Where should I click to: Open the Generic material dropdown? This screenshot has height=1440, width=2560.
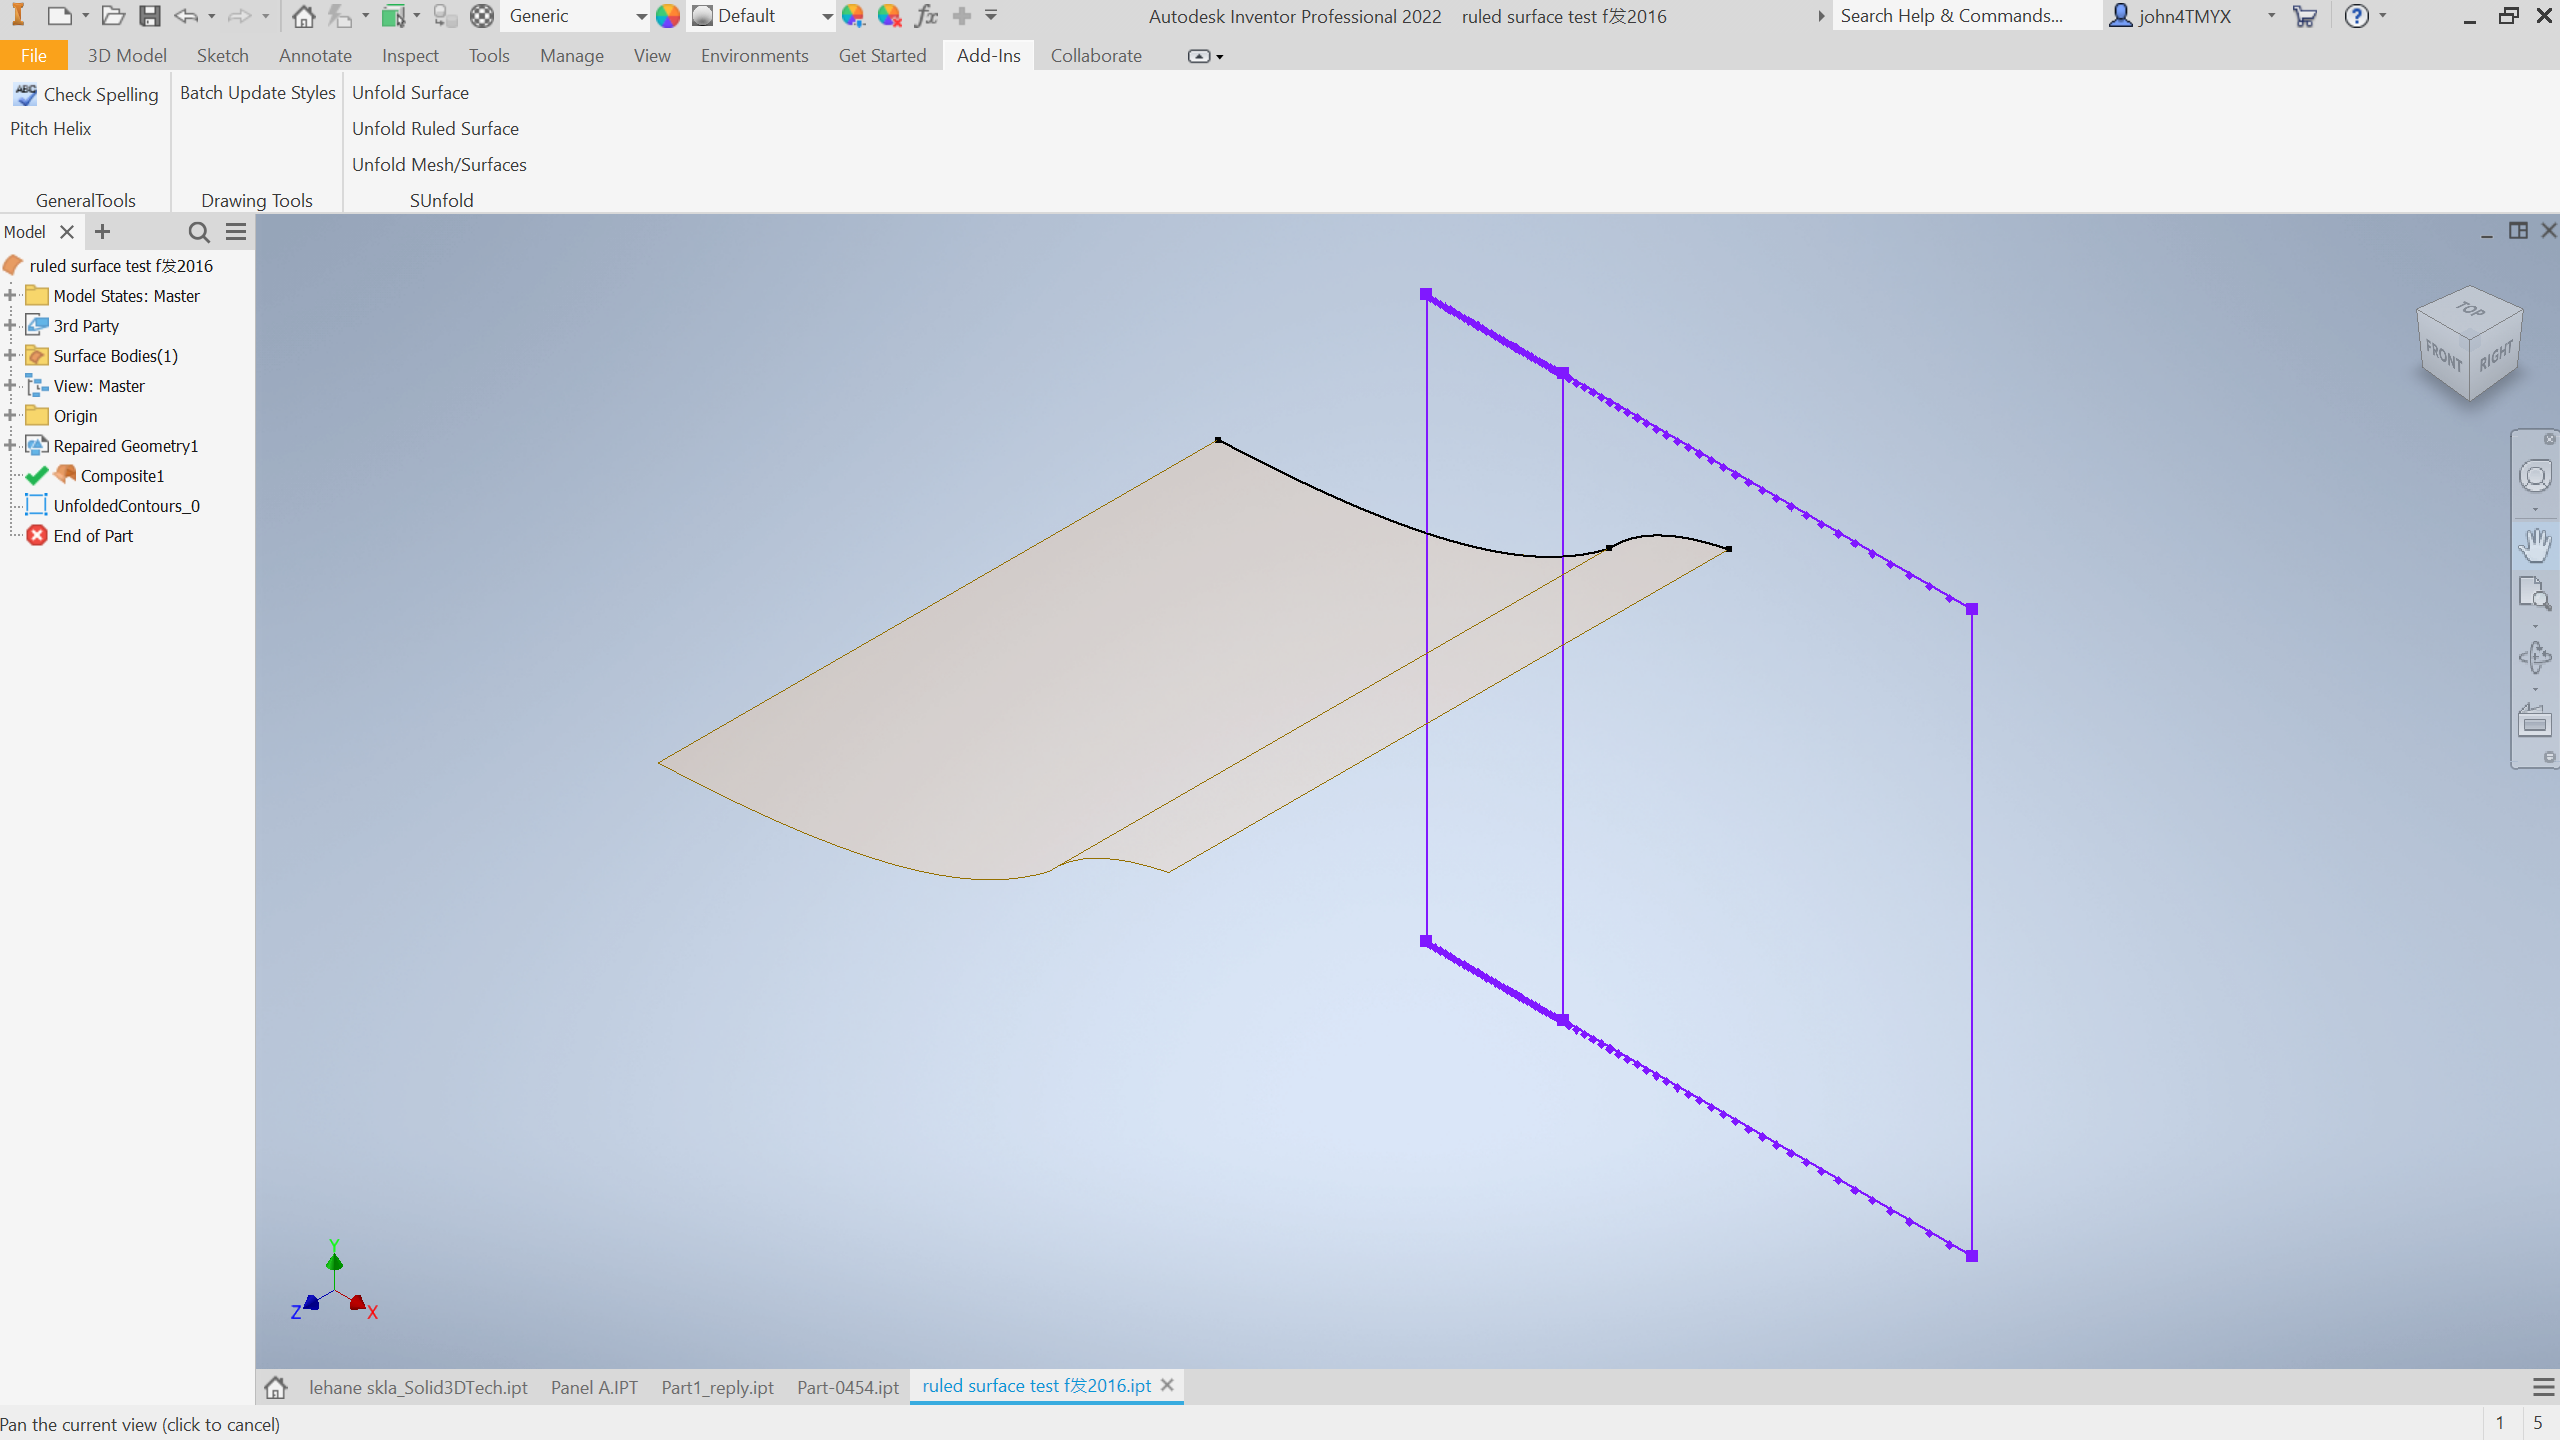click(641, 16)
